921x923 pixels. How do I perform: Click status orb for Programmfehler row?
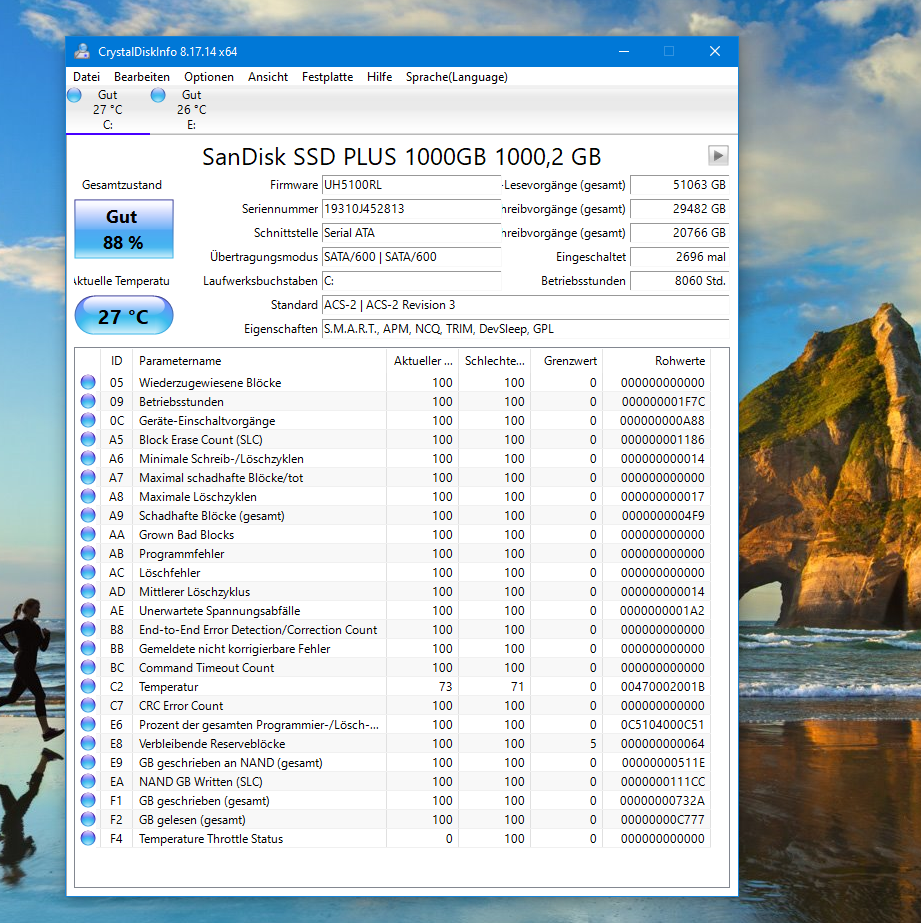click(88, 553)
